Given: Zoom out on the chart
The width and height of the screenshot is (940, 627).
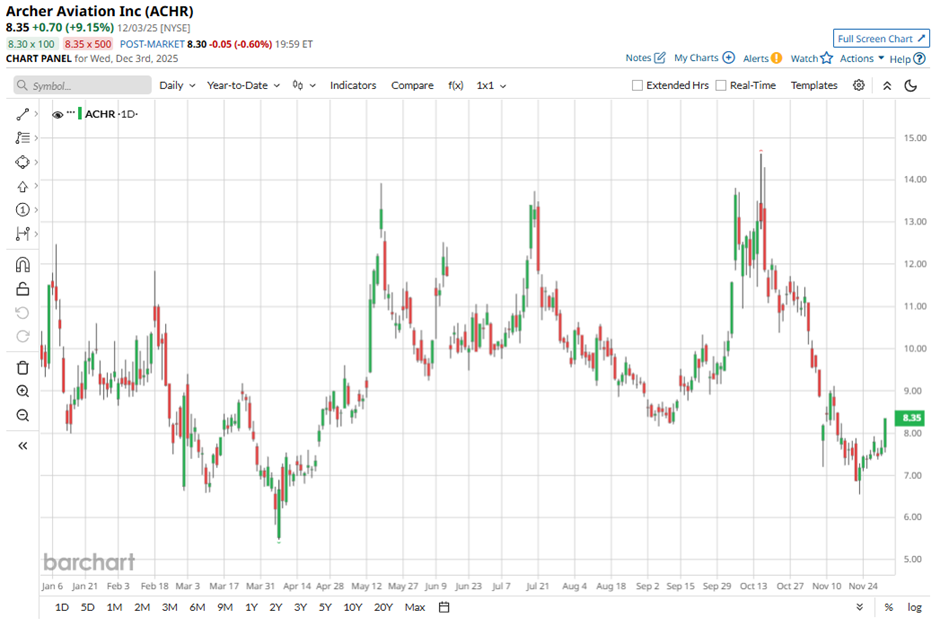Looking at the screenshot, I should (23, 415).
